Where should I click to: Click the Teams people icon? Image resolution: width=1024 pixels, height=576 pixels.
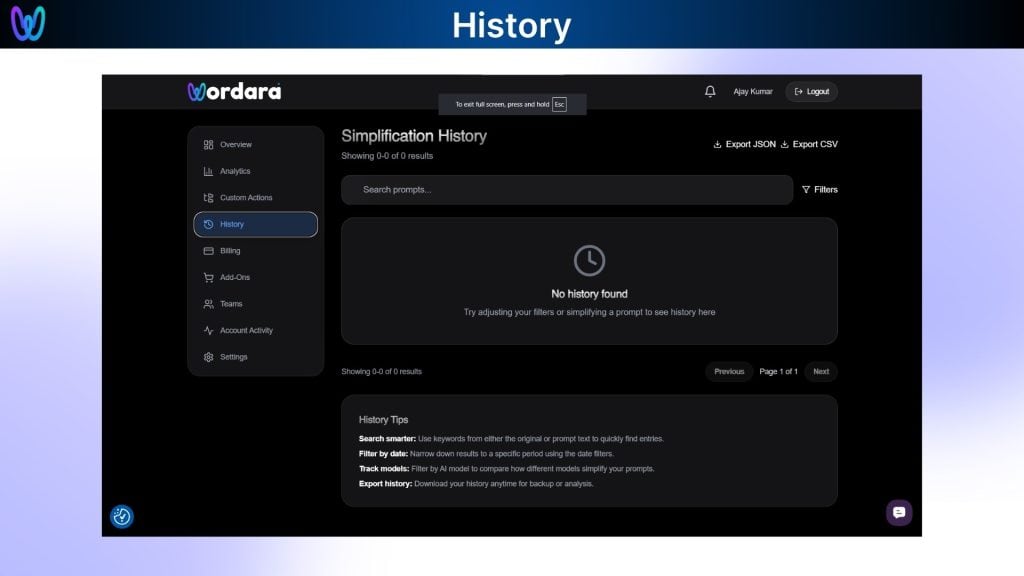pos(208,303)
